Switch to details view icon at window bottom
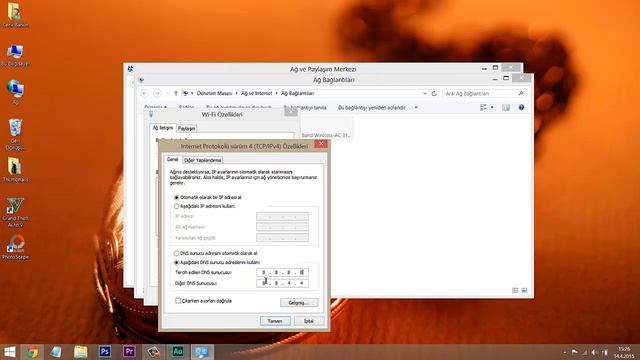Screen dimensions: 640x360 [x=515, y=290]
